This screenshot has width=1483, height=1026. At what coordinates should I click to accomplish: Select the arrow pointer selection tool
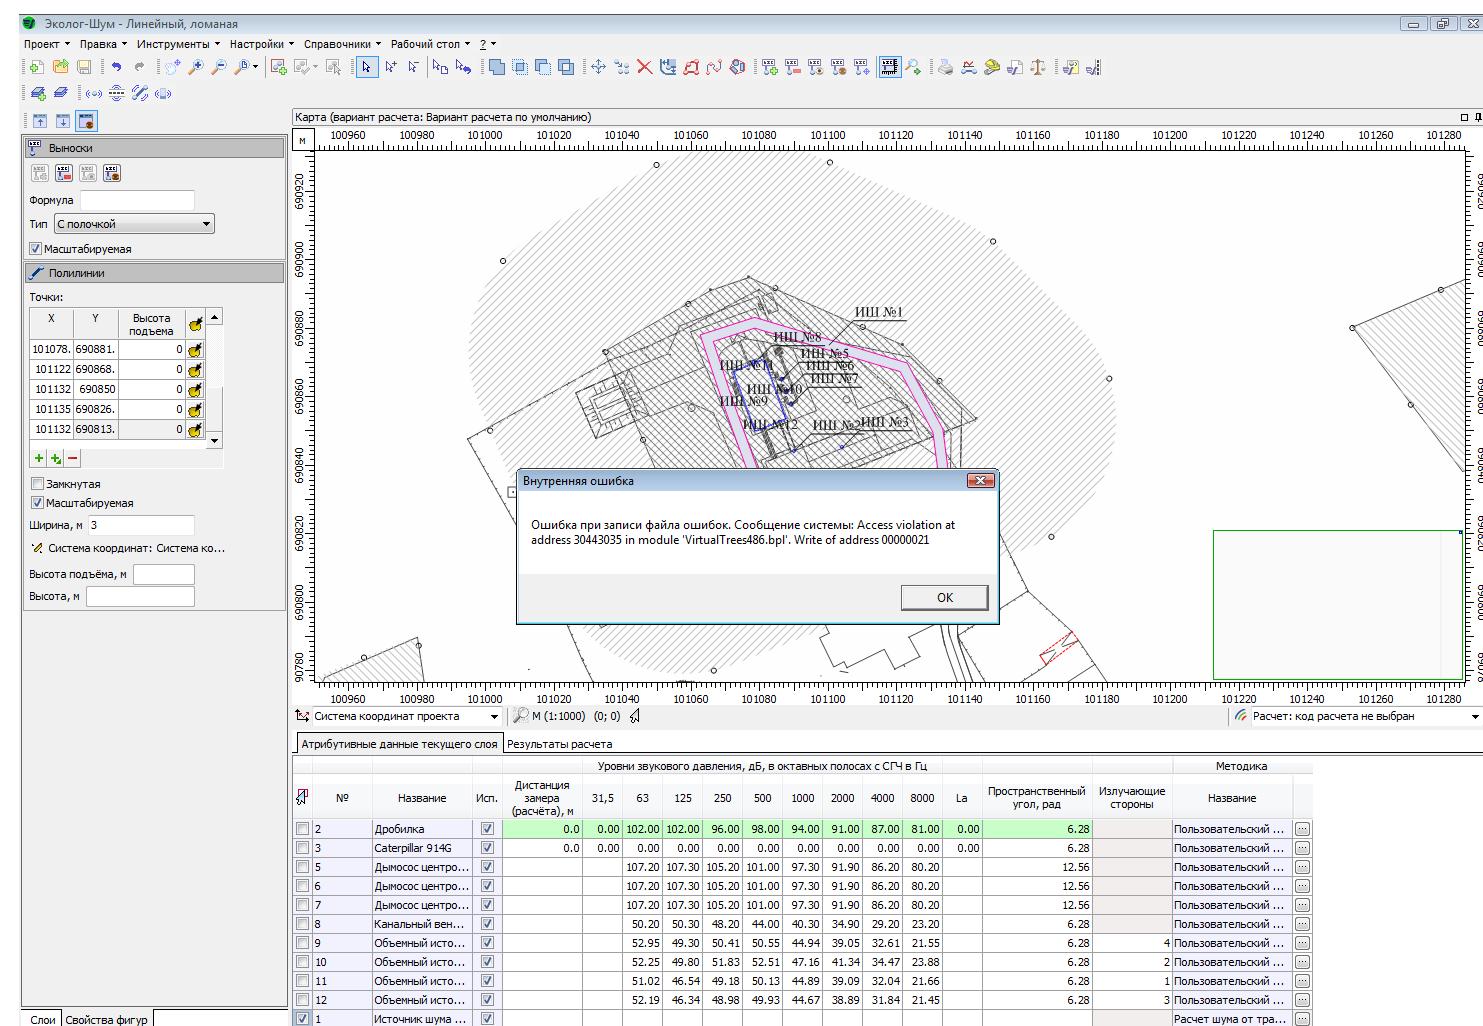367,67
